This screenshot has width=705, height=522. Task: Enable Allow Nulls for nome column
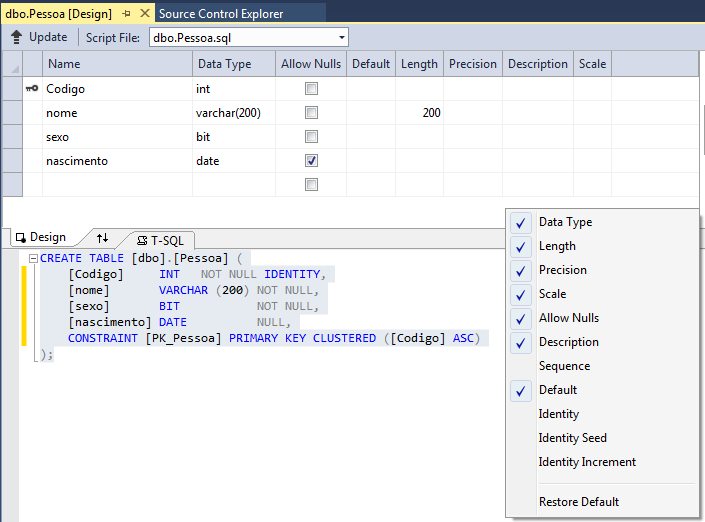click(311, 113)
